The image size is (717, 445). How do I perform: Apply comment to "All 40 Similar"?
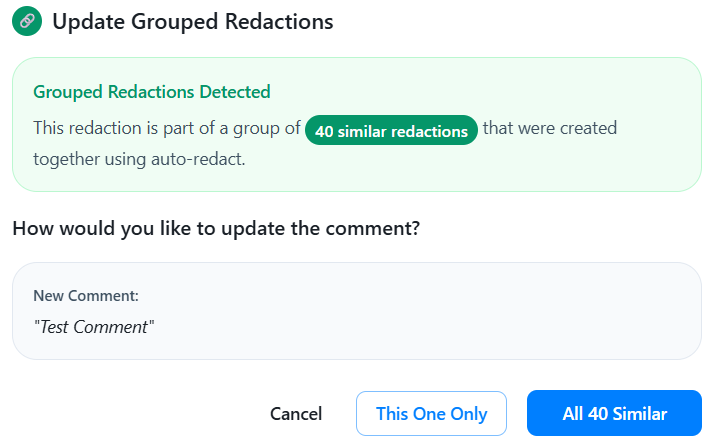pos(614,413)
